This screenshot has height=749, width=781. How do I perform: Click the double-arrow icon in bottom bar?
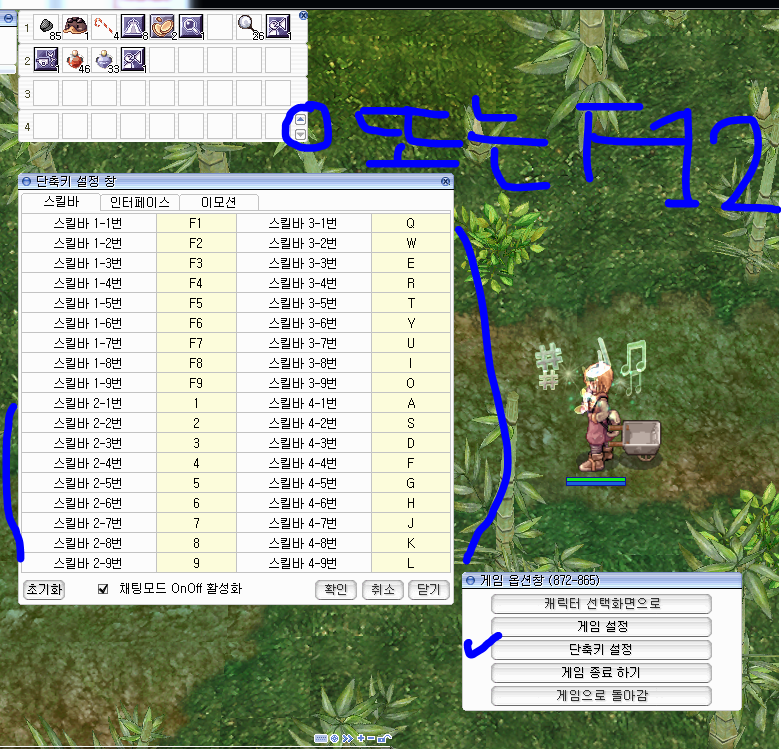(x=347, y=738)
